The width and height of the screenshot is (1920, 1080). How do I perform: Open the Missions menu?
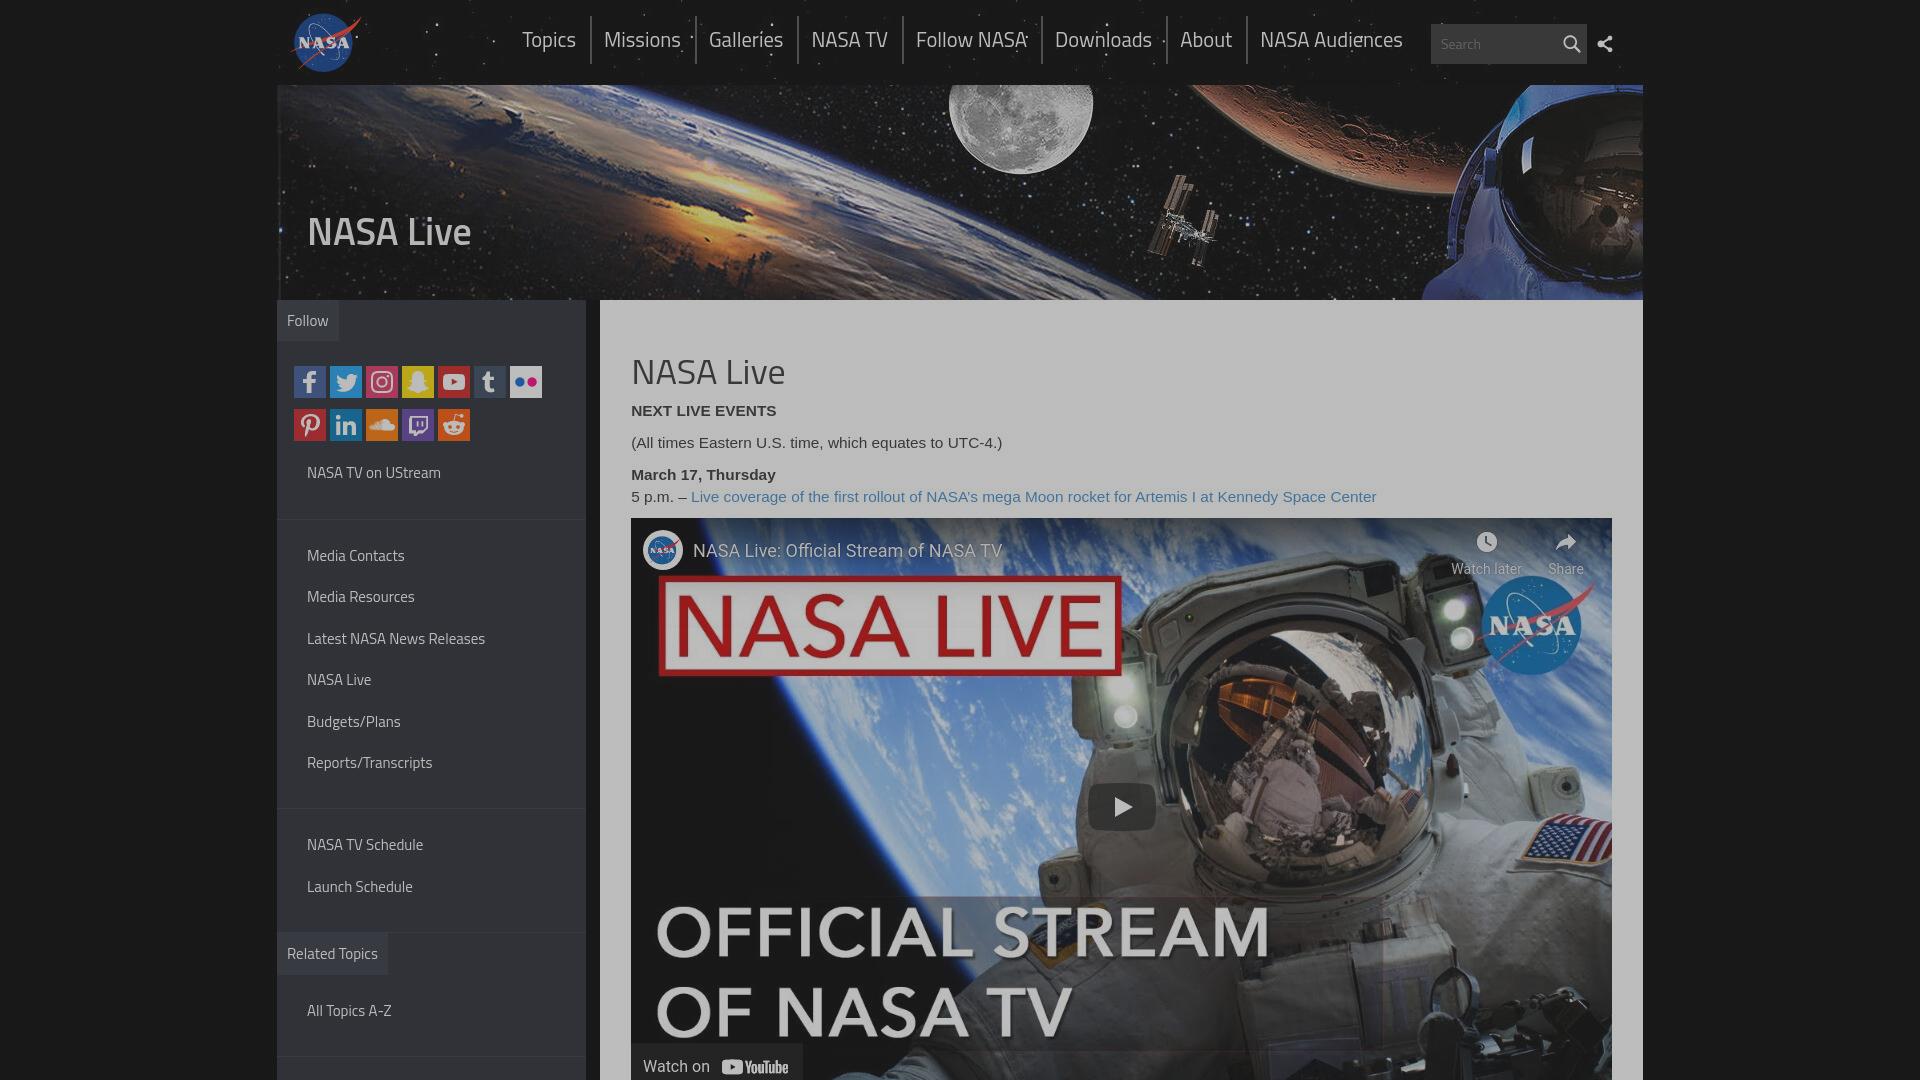[642, 40]
